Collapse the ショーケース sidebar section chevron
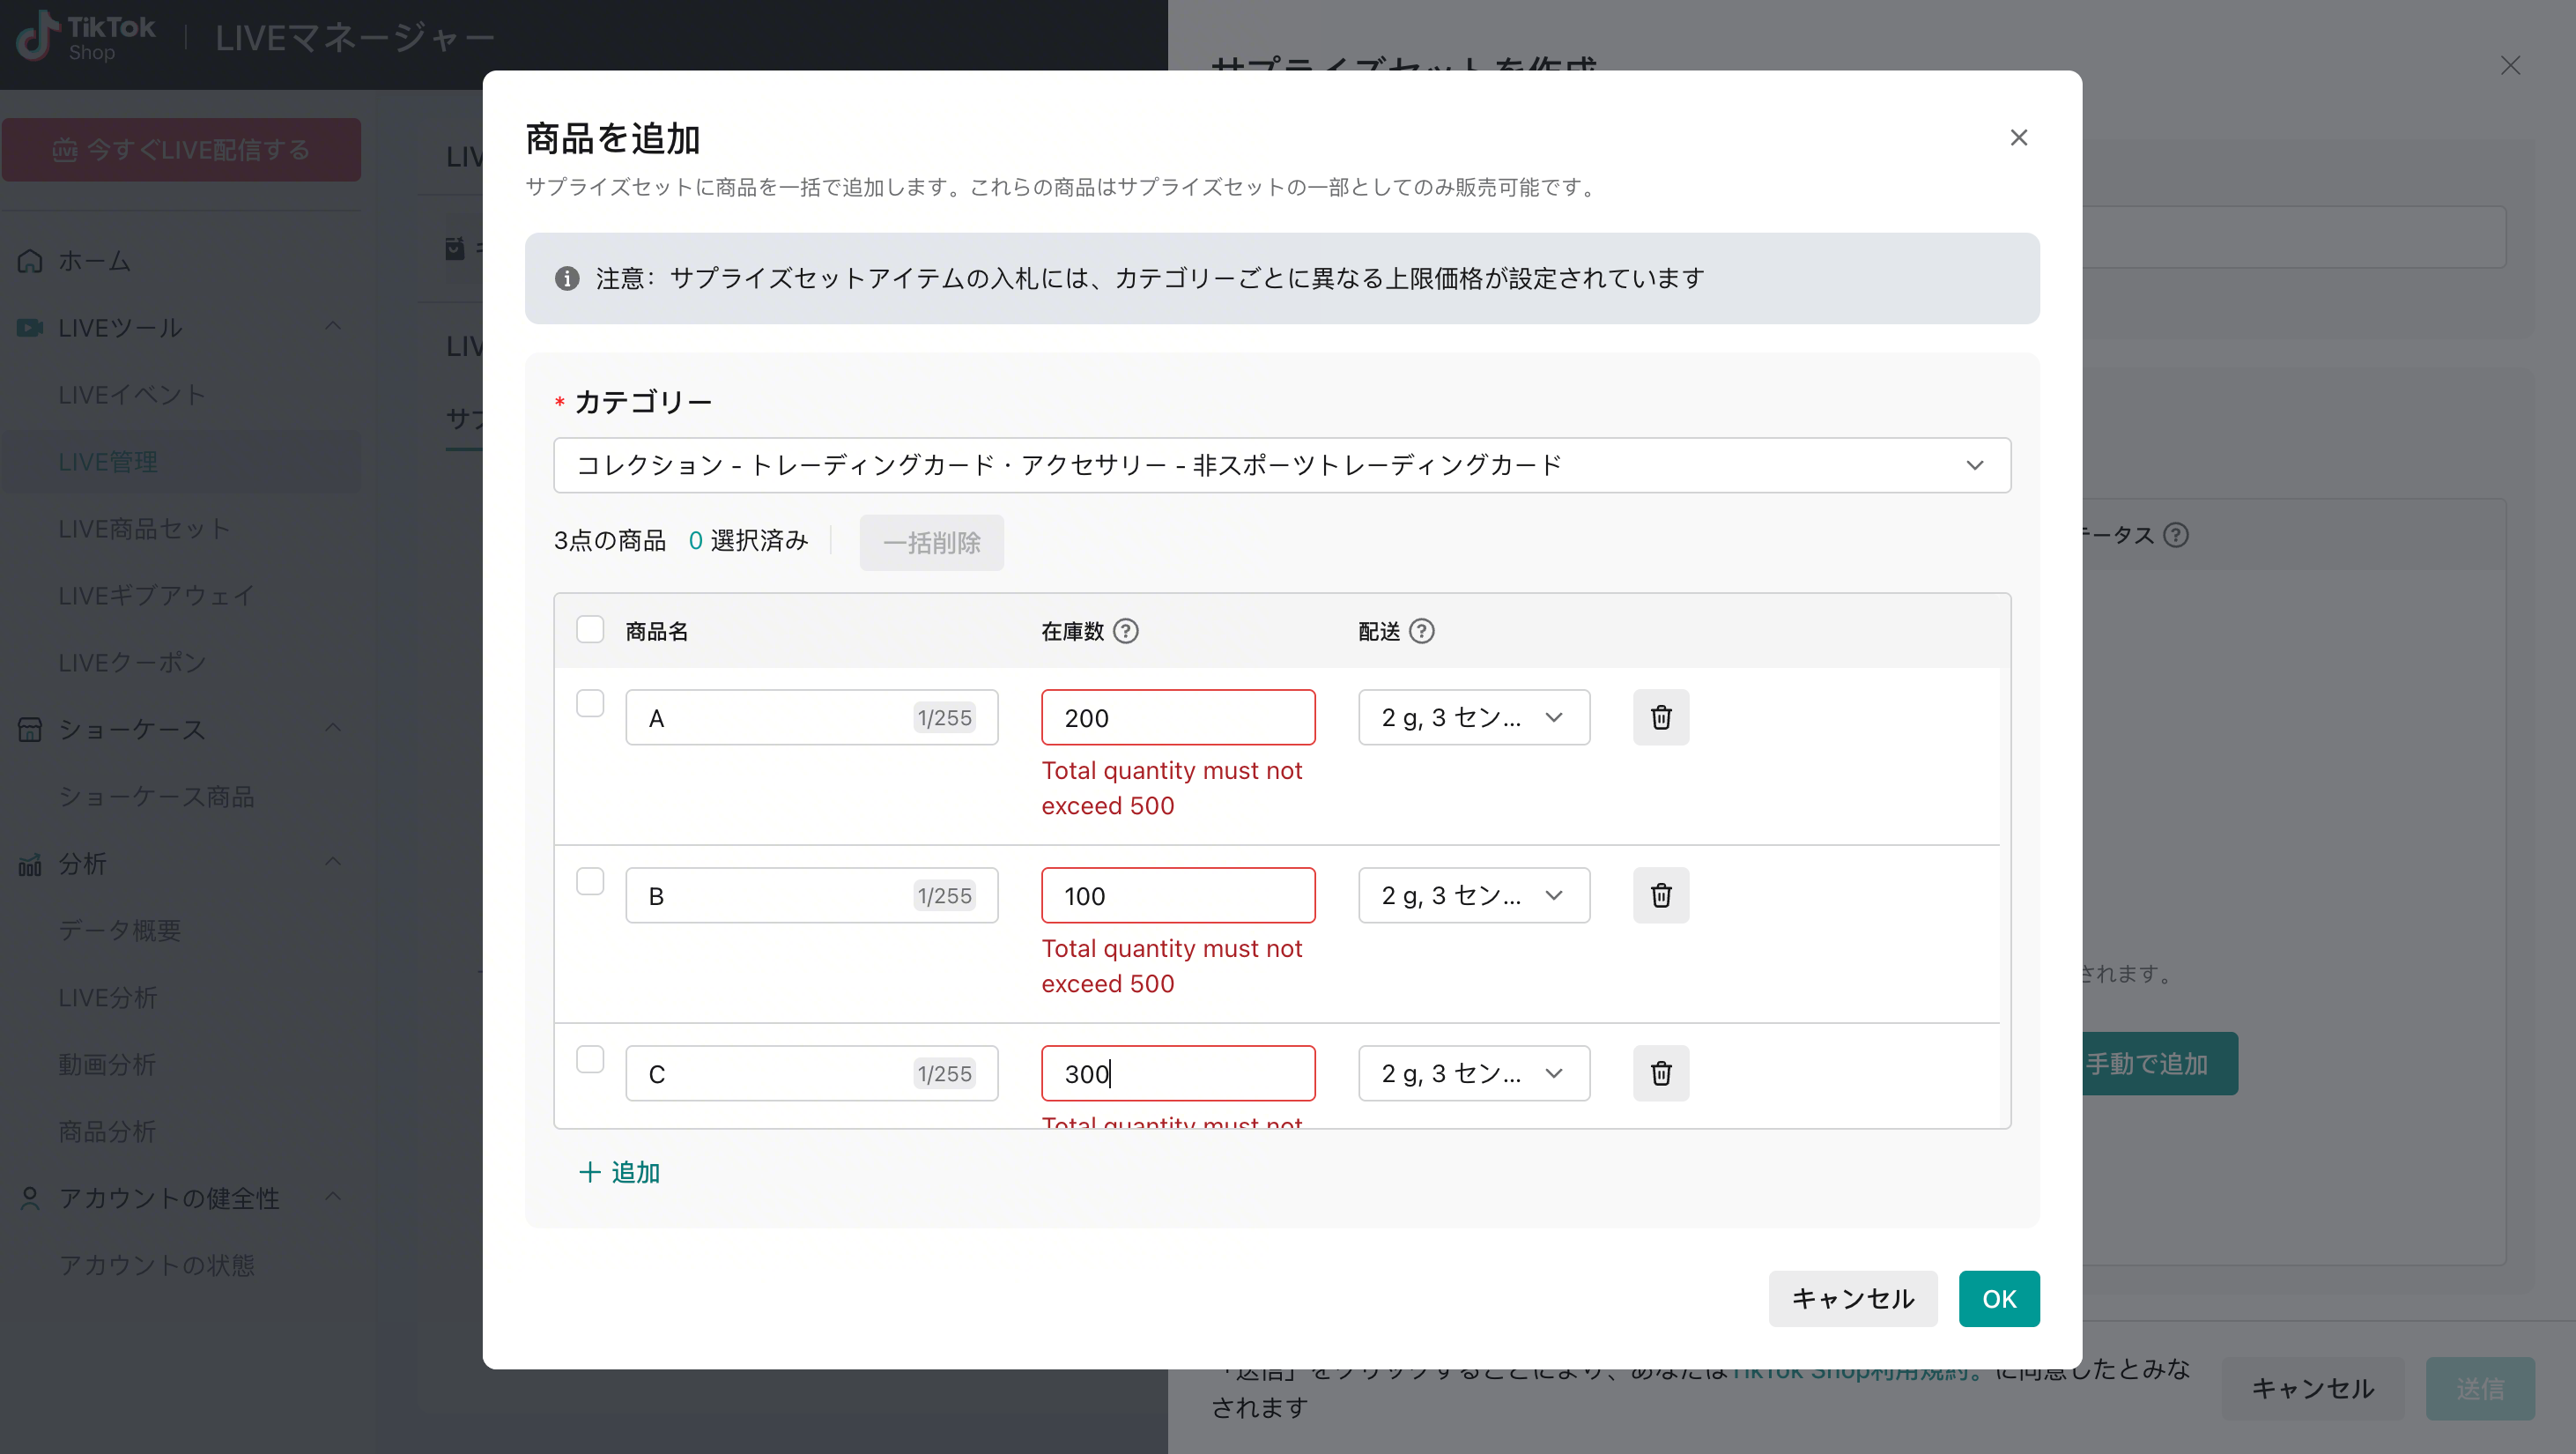This screenshot has width=2576, height=1454. pyautogui.click(x=334, y=727)
